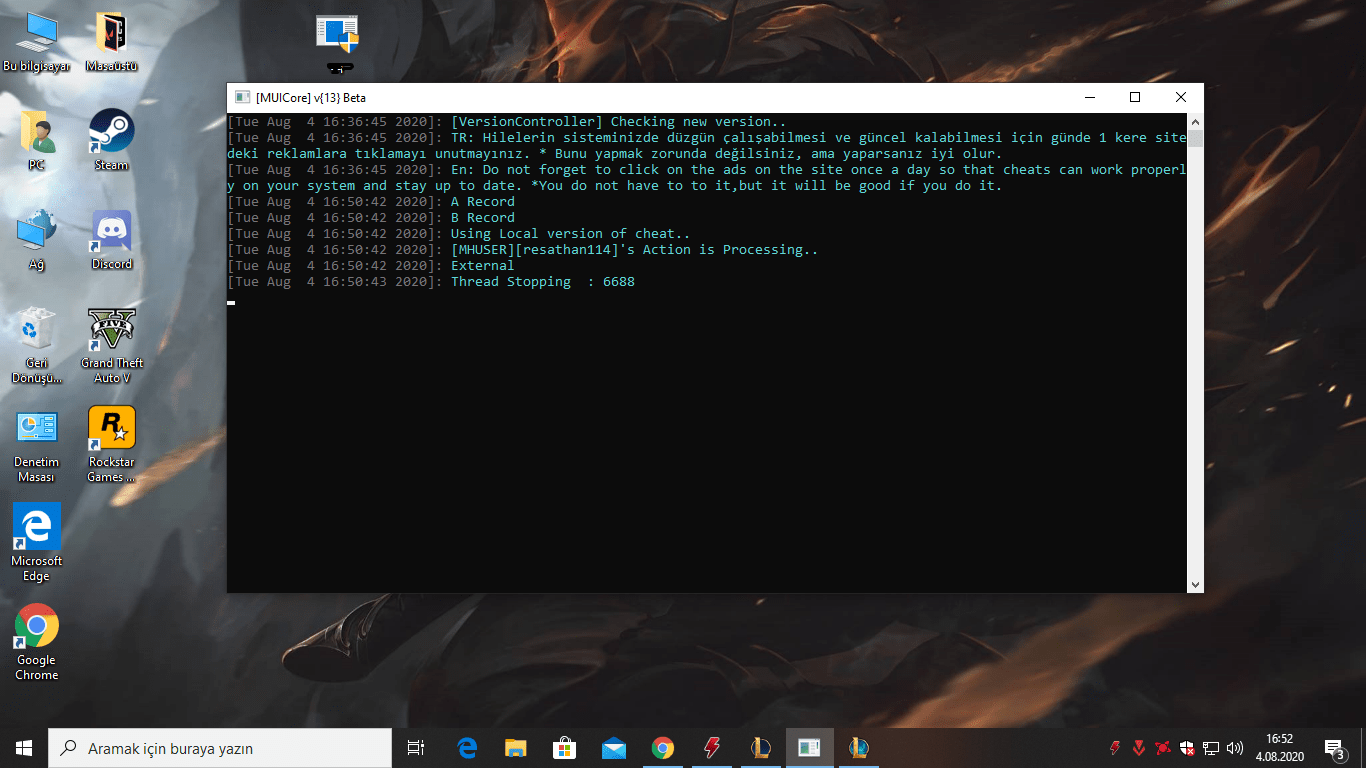The height and width of the screenshot is (768, 1366).
Task: Open the network status tray icon
Action: point(1211,748)
